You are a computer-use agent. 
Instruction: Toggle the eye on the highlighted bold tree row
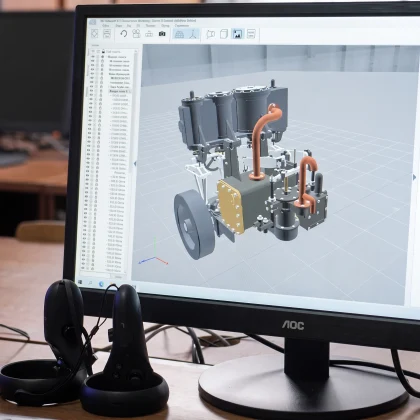click(91, 91)
